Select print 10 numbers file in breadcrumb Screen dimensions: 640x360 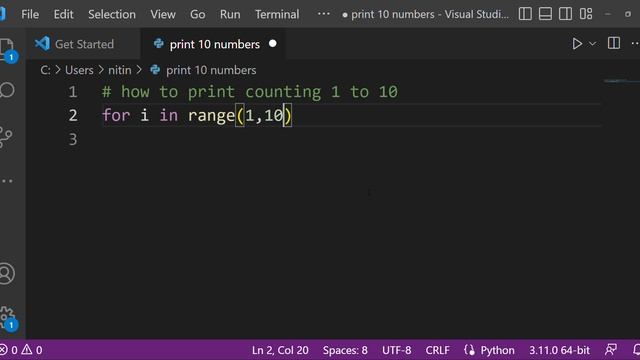click(211, 70)
